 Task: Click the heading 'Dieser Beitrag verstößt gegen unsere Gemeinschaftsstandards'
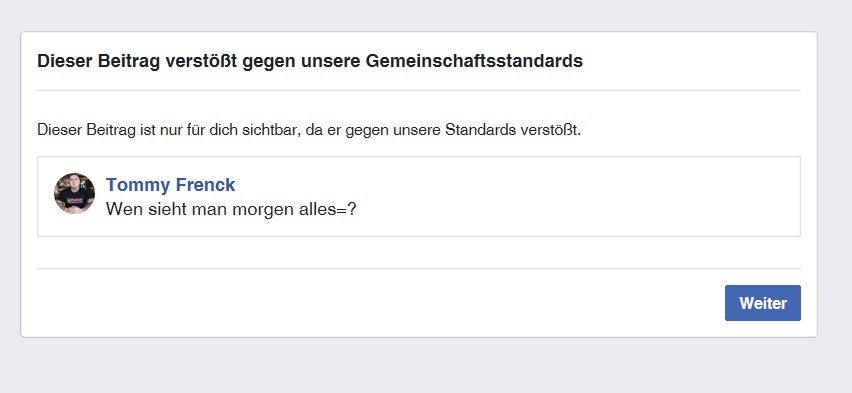(310, 61)
